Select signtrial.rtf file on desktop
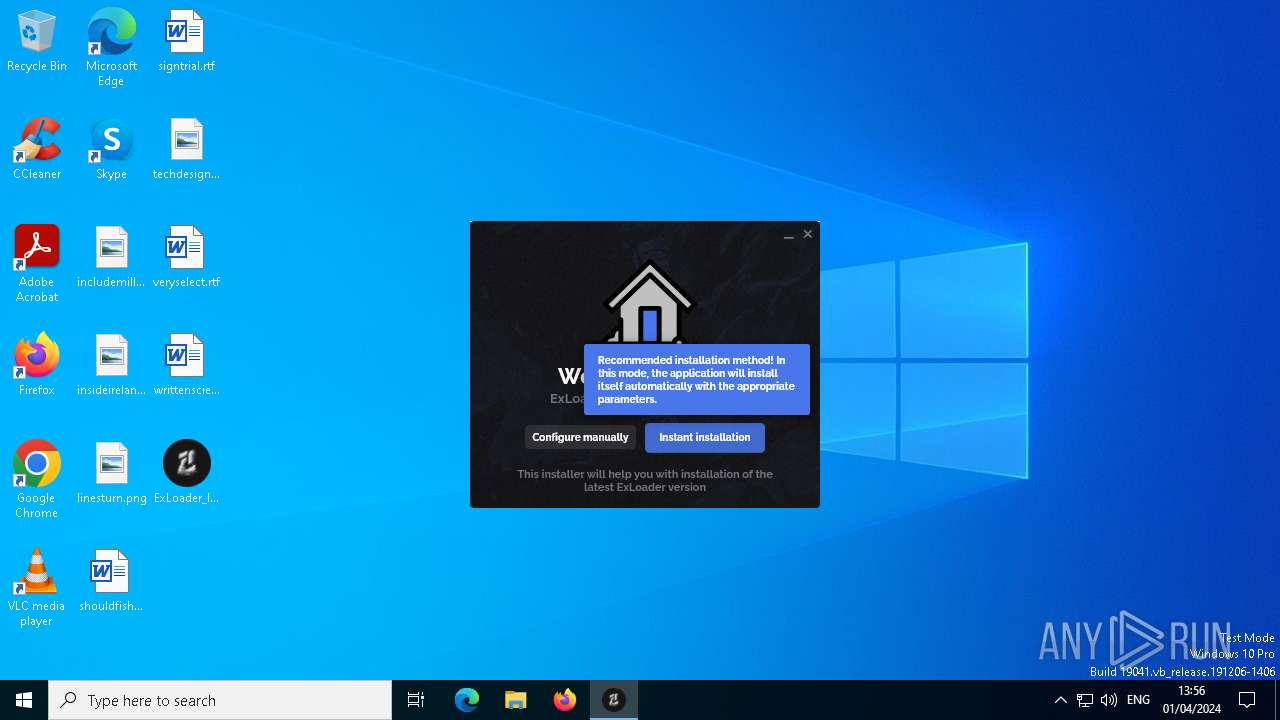1280x720 pixels. 186,42
